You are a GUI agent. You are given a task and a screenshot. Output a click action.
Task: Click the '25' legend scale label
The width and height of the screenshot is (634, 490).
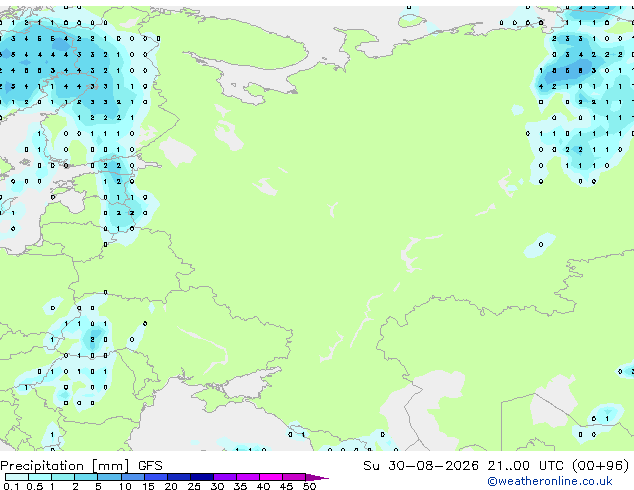coord(194,486)
